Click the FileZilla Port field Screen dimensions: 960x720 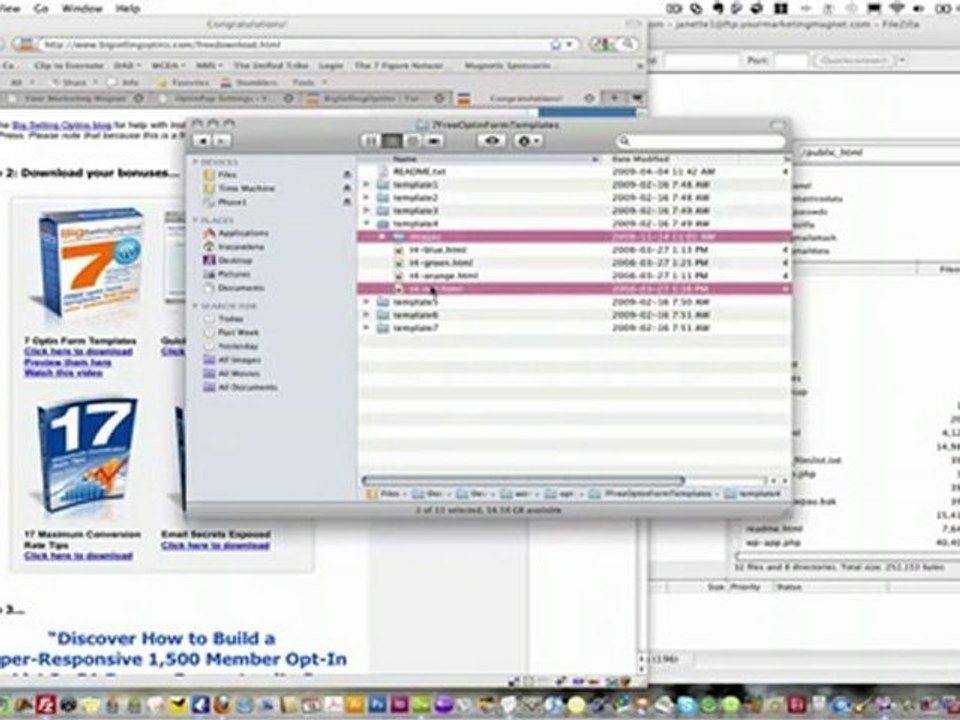(x=792, y=61)
